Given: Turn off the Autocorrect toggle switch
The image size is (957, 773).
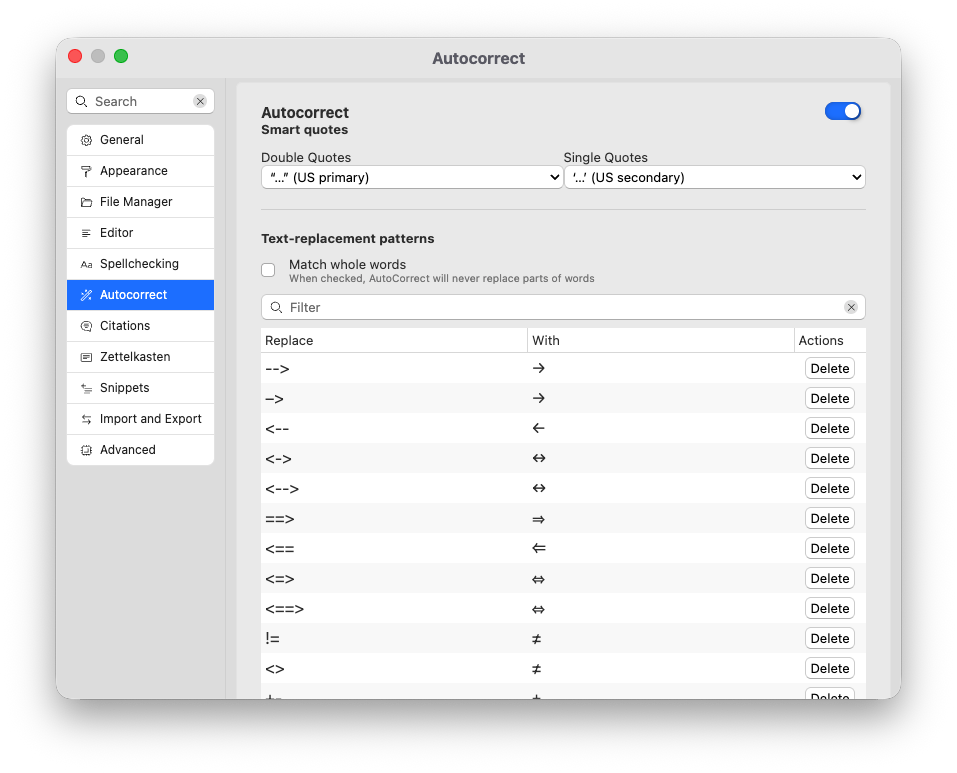Looking at the screenshot, I should [x=843, y=111].
